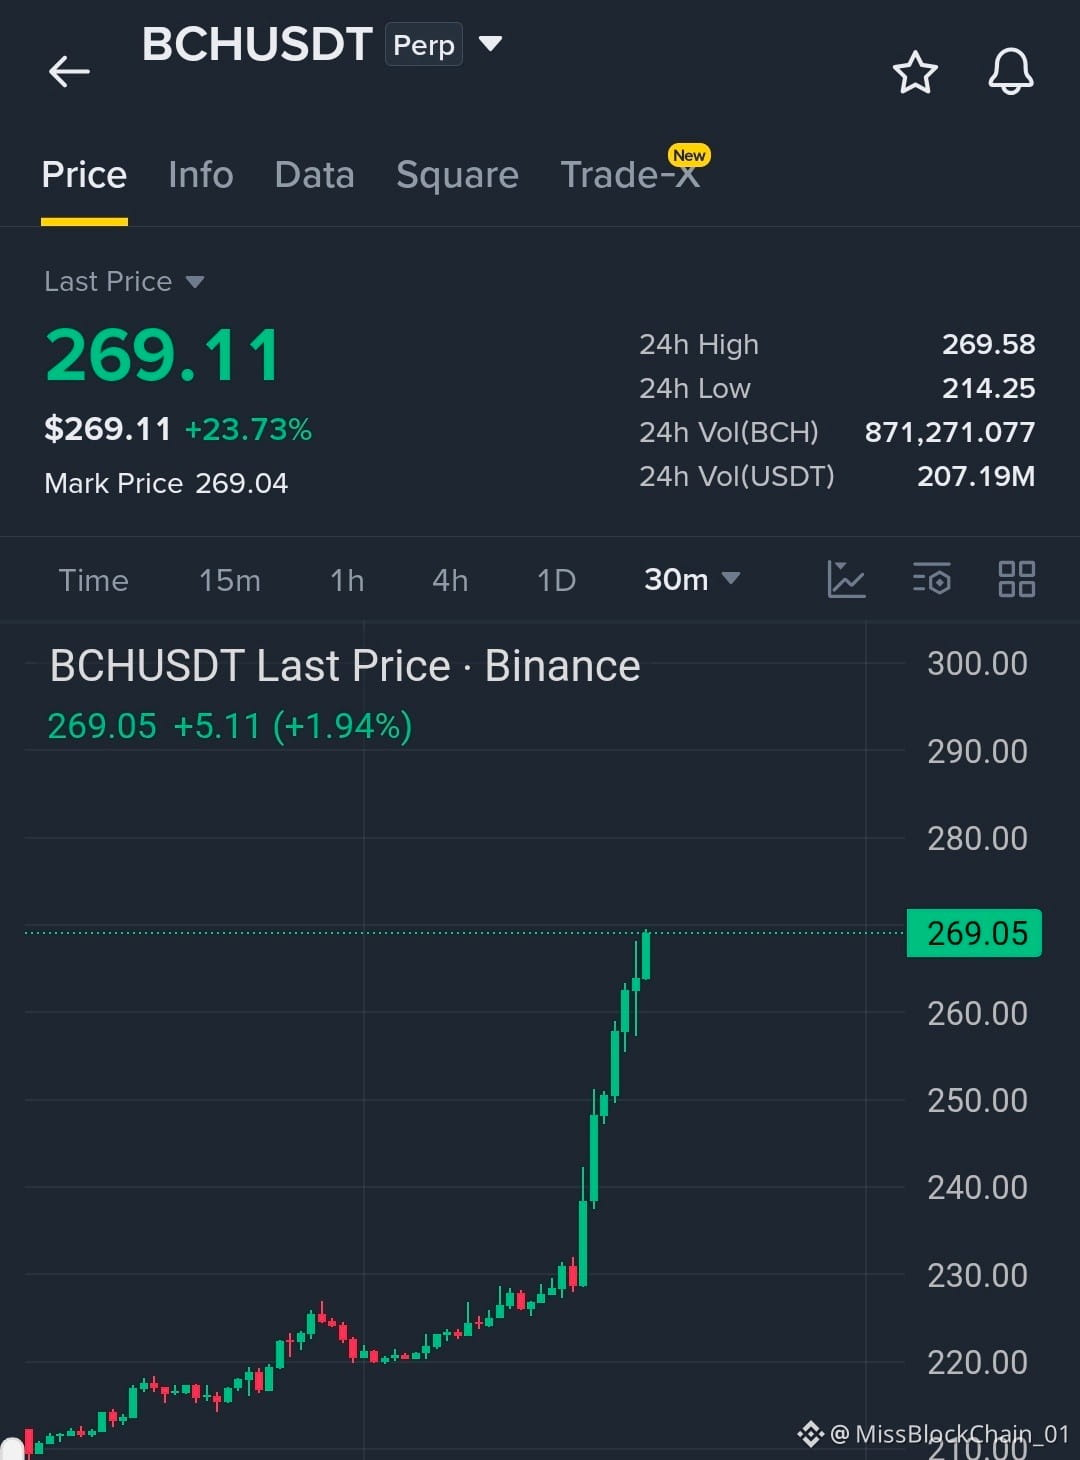Open chart settings icon beside indicators
Screen dimensions: 1080x1460
932,579
